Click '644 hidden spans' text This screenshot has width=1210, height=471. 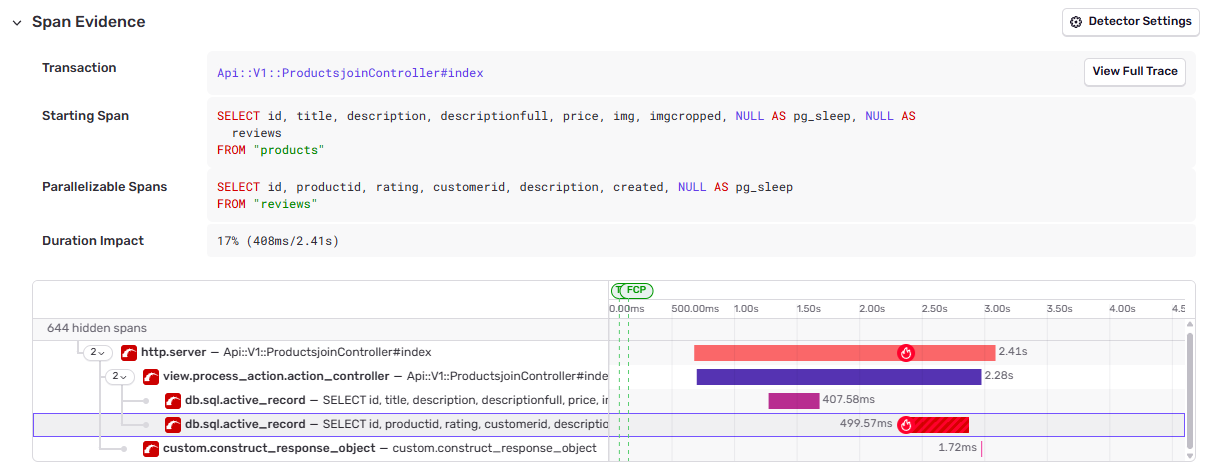[97, 328]
